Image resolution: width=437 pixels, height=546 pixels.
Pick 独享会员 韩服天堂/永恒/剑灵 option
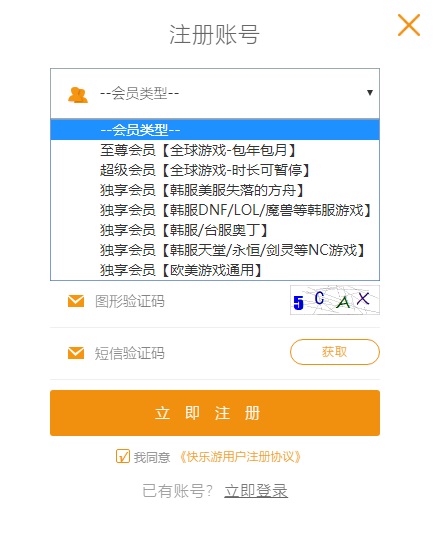click(215, 250)
